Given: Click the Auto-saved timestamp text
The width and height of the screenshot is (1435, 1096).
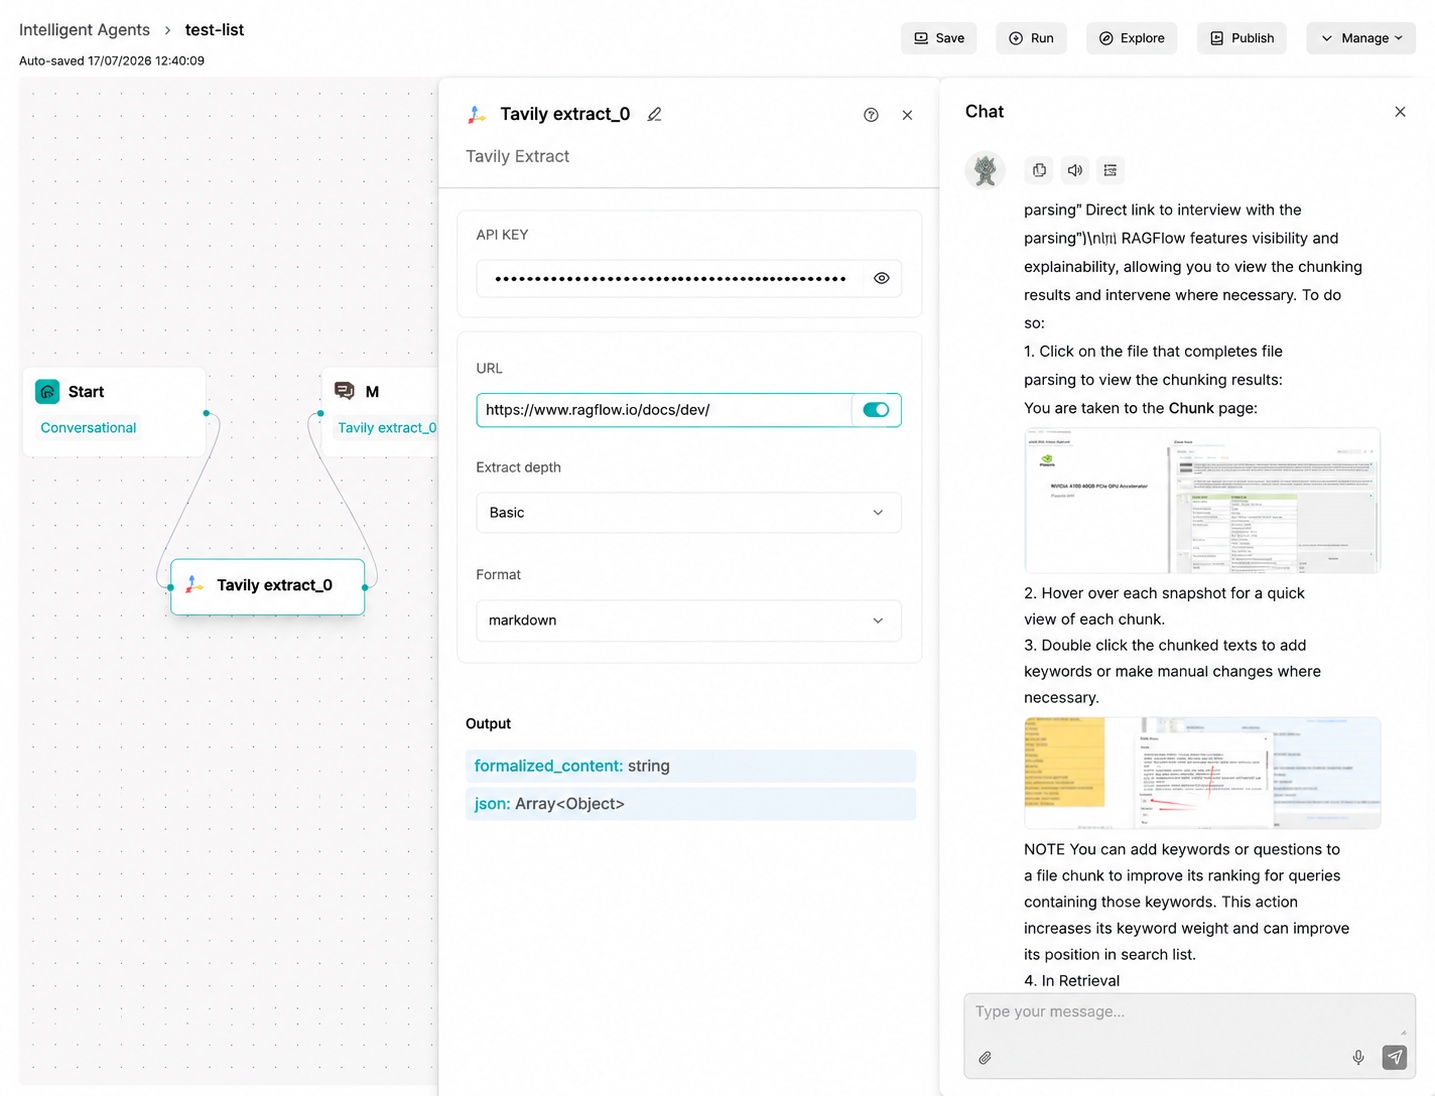Looking at the screenshot, I should (x=112, y=61).
